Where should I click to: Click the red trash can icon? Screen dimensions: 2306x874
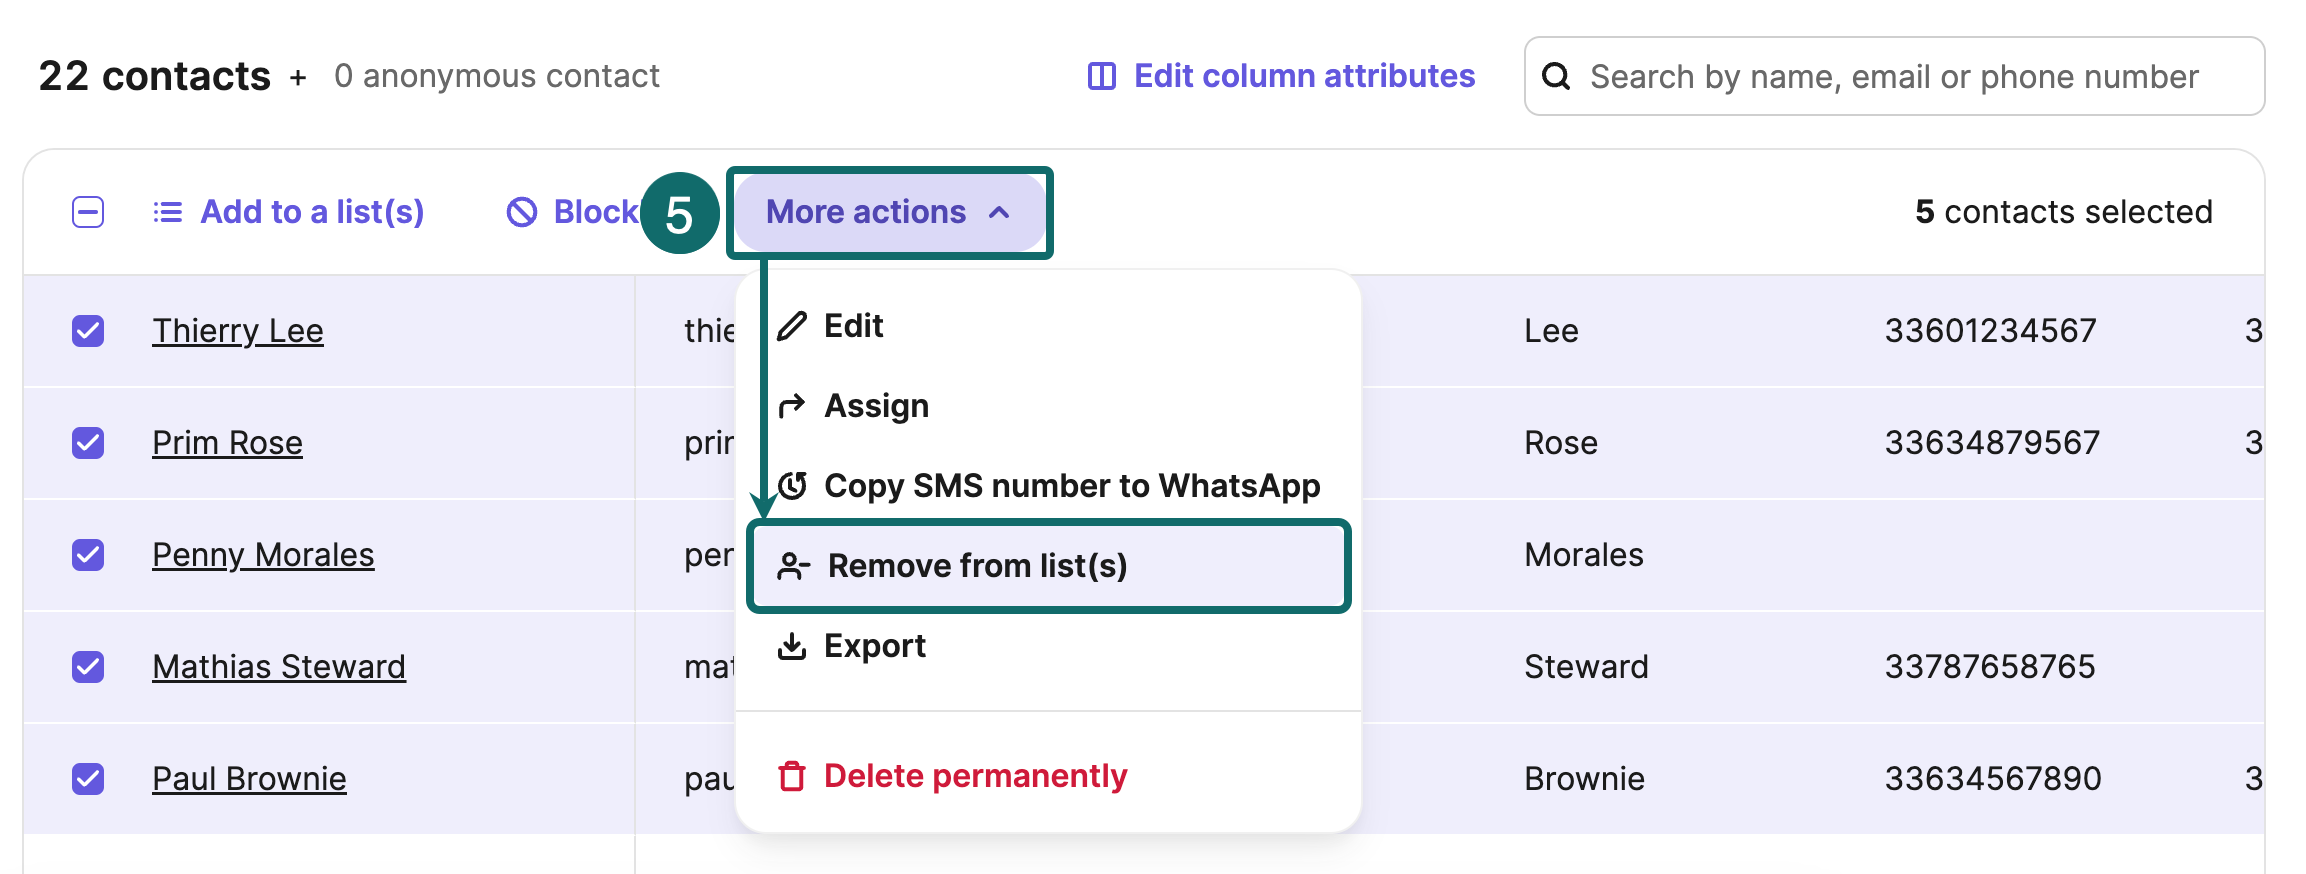[x=792, y=776]
